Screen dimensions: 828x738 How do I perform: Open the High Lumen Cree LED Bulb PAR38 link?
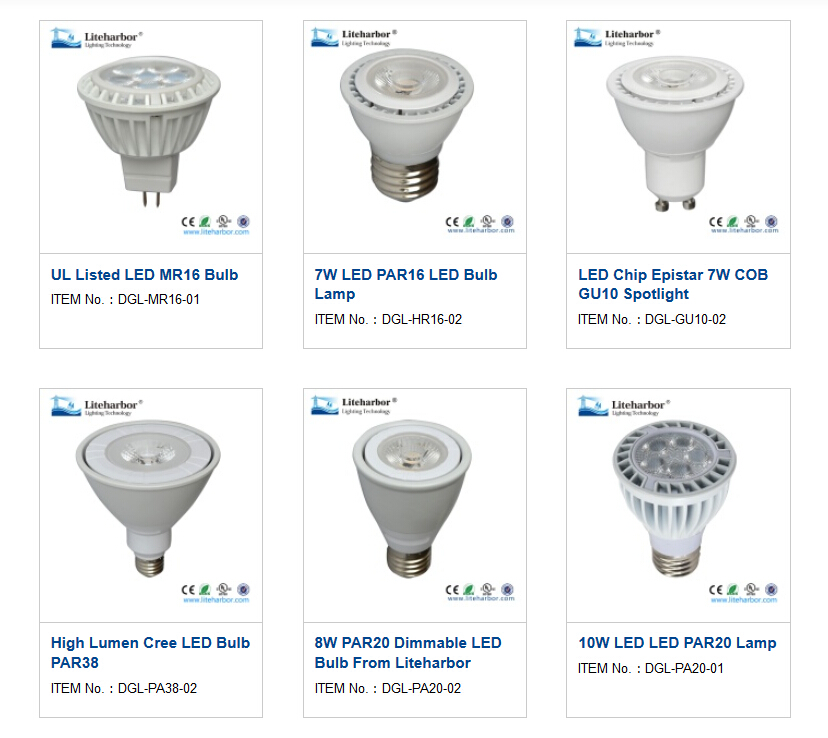[x=149, y=653]
